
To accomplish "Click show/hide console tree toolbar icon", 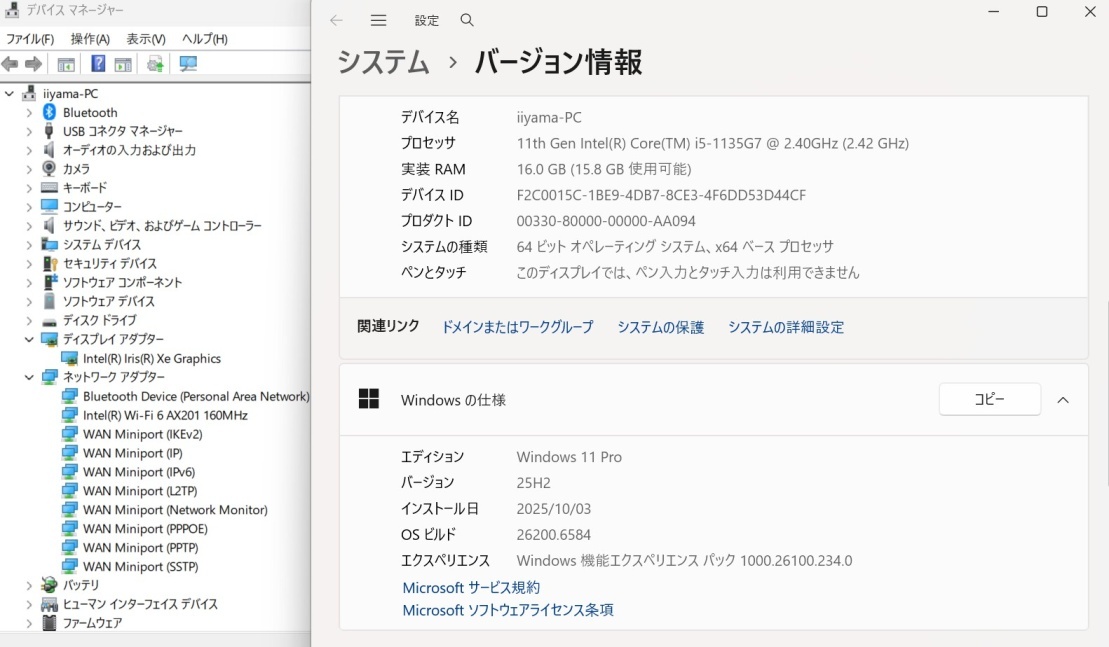I will pos(66,64).
